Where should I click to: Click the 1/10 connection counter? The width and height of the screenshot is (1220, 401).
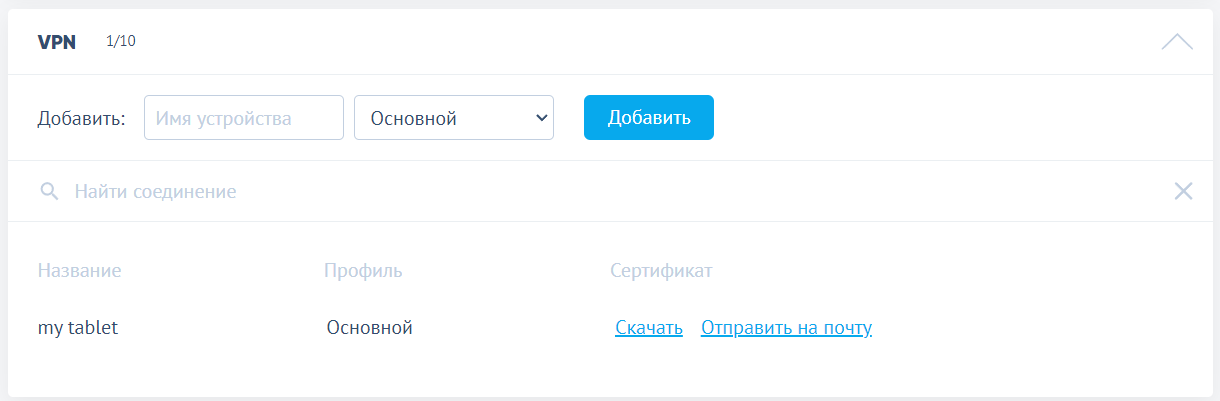(x=121, y=42)
